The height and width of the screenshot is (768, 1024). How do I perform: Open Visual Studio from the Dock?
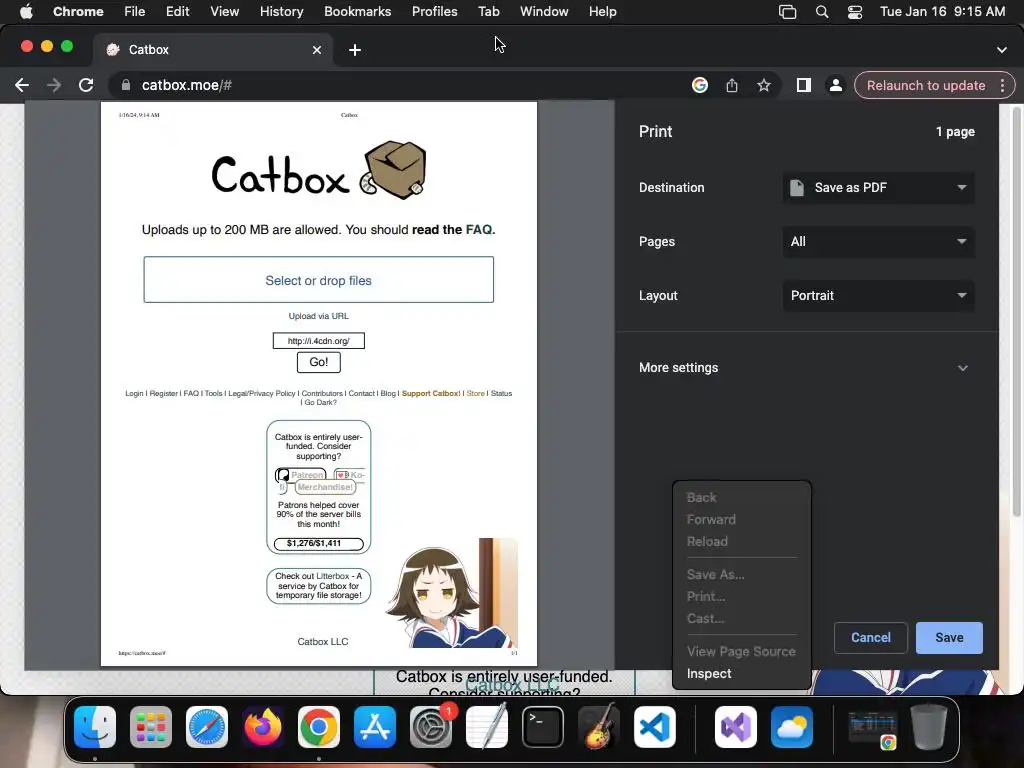(736, 727)
